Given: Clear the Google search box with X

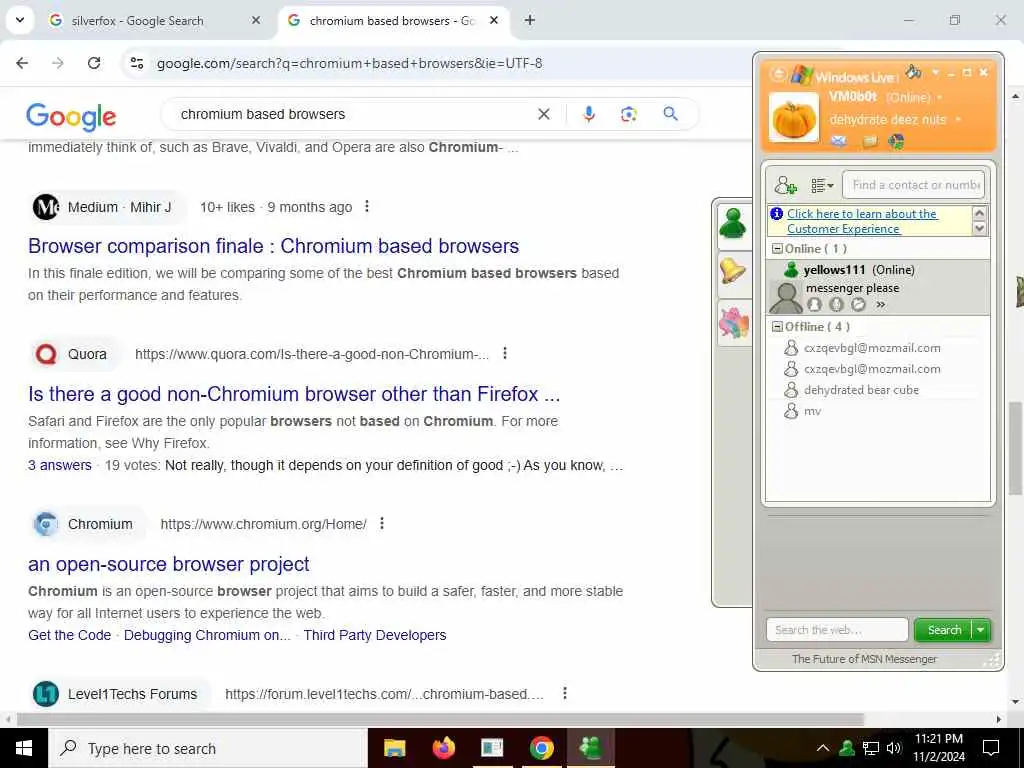Looking at the screenshot, I should [543, 114].
